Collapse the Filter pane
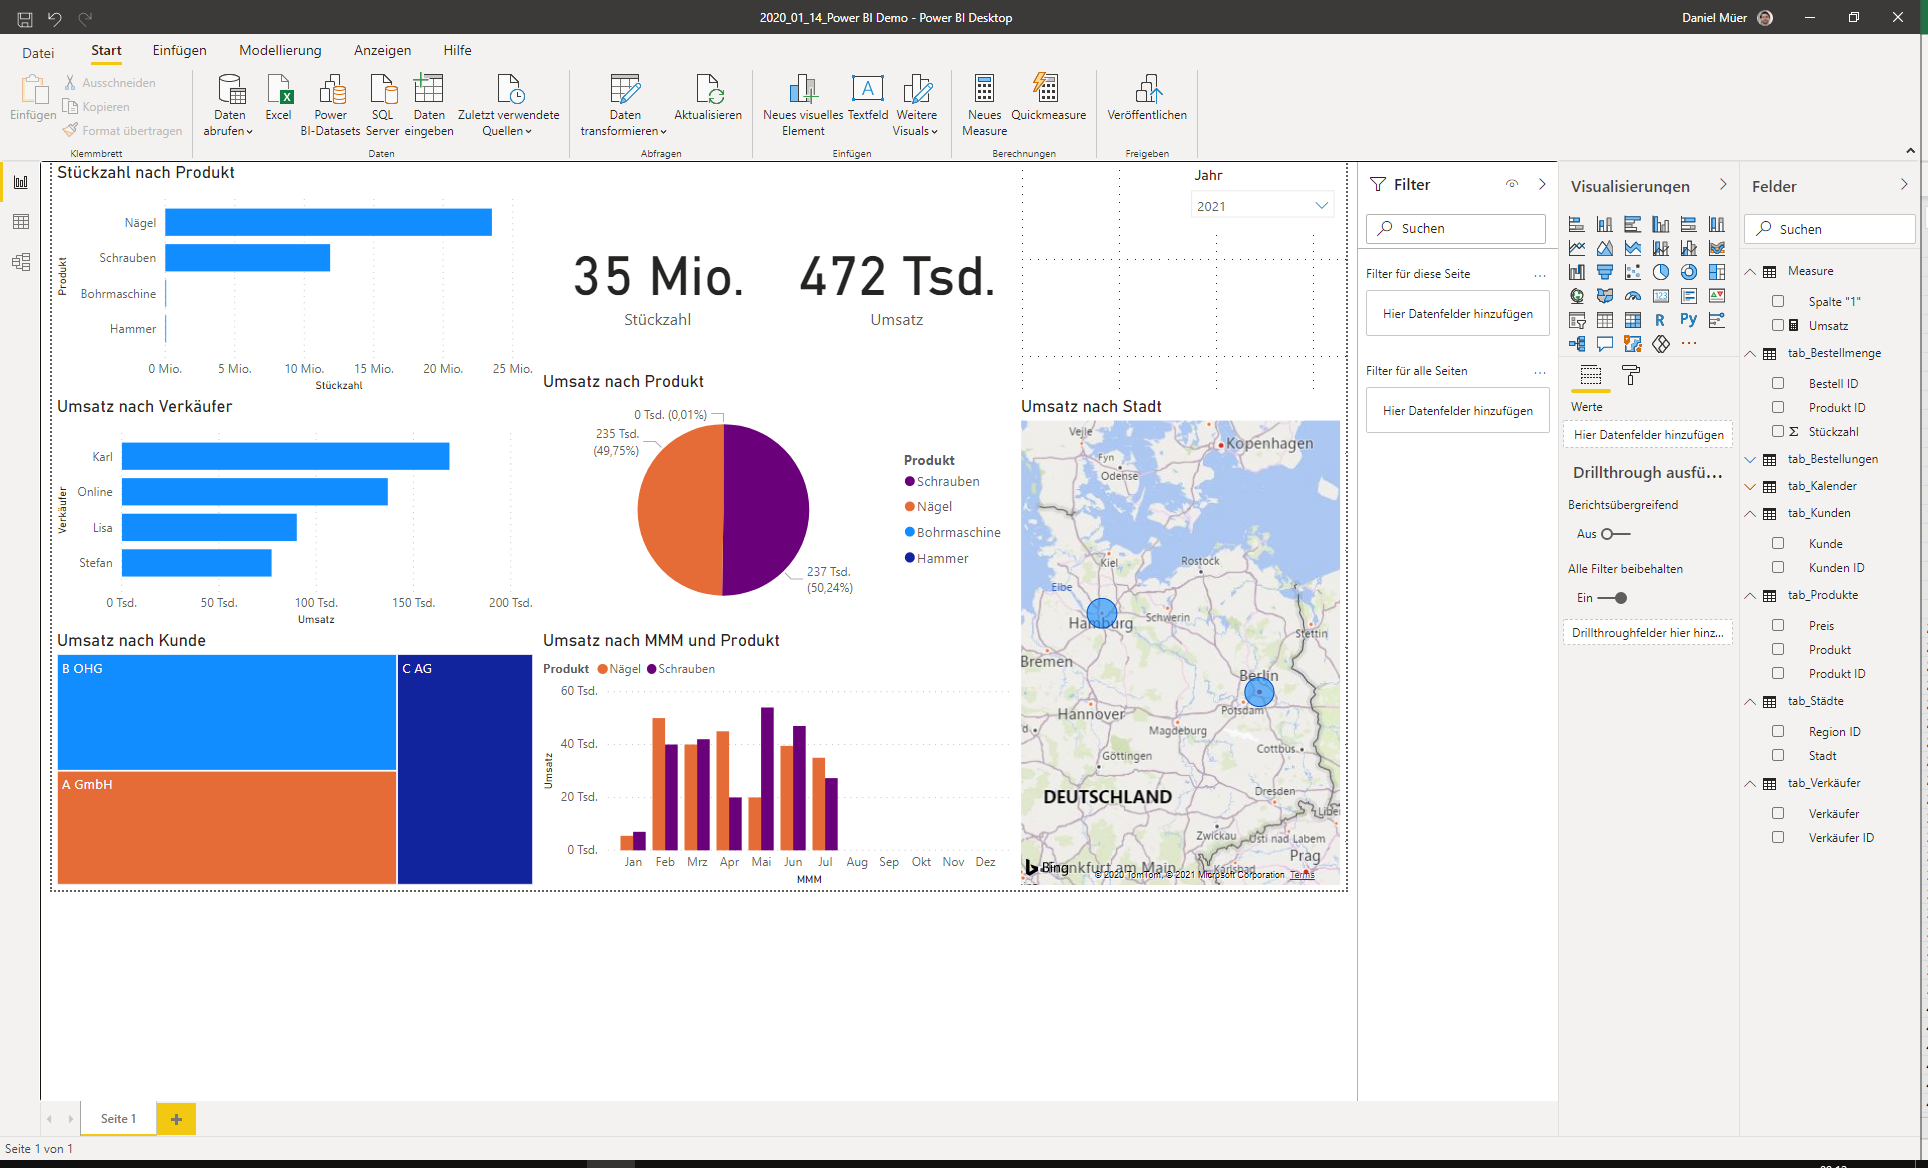1928x1168 pixels. [1542, 184]
